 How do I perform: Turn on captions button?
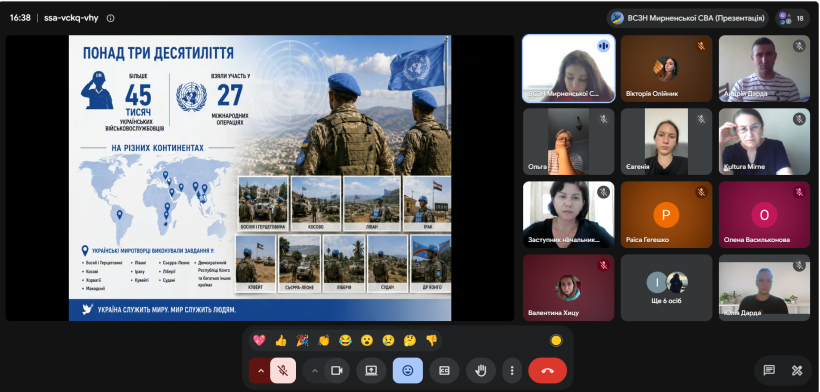pyautogui.click(x=444, y=371)
